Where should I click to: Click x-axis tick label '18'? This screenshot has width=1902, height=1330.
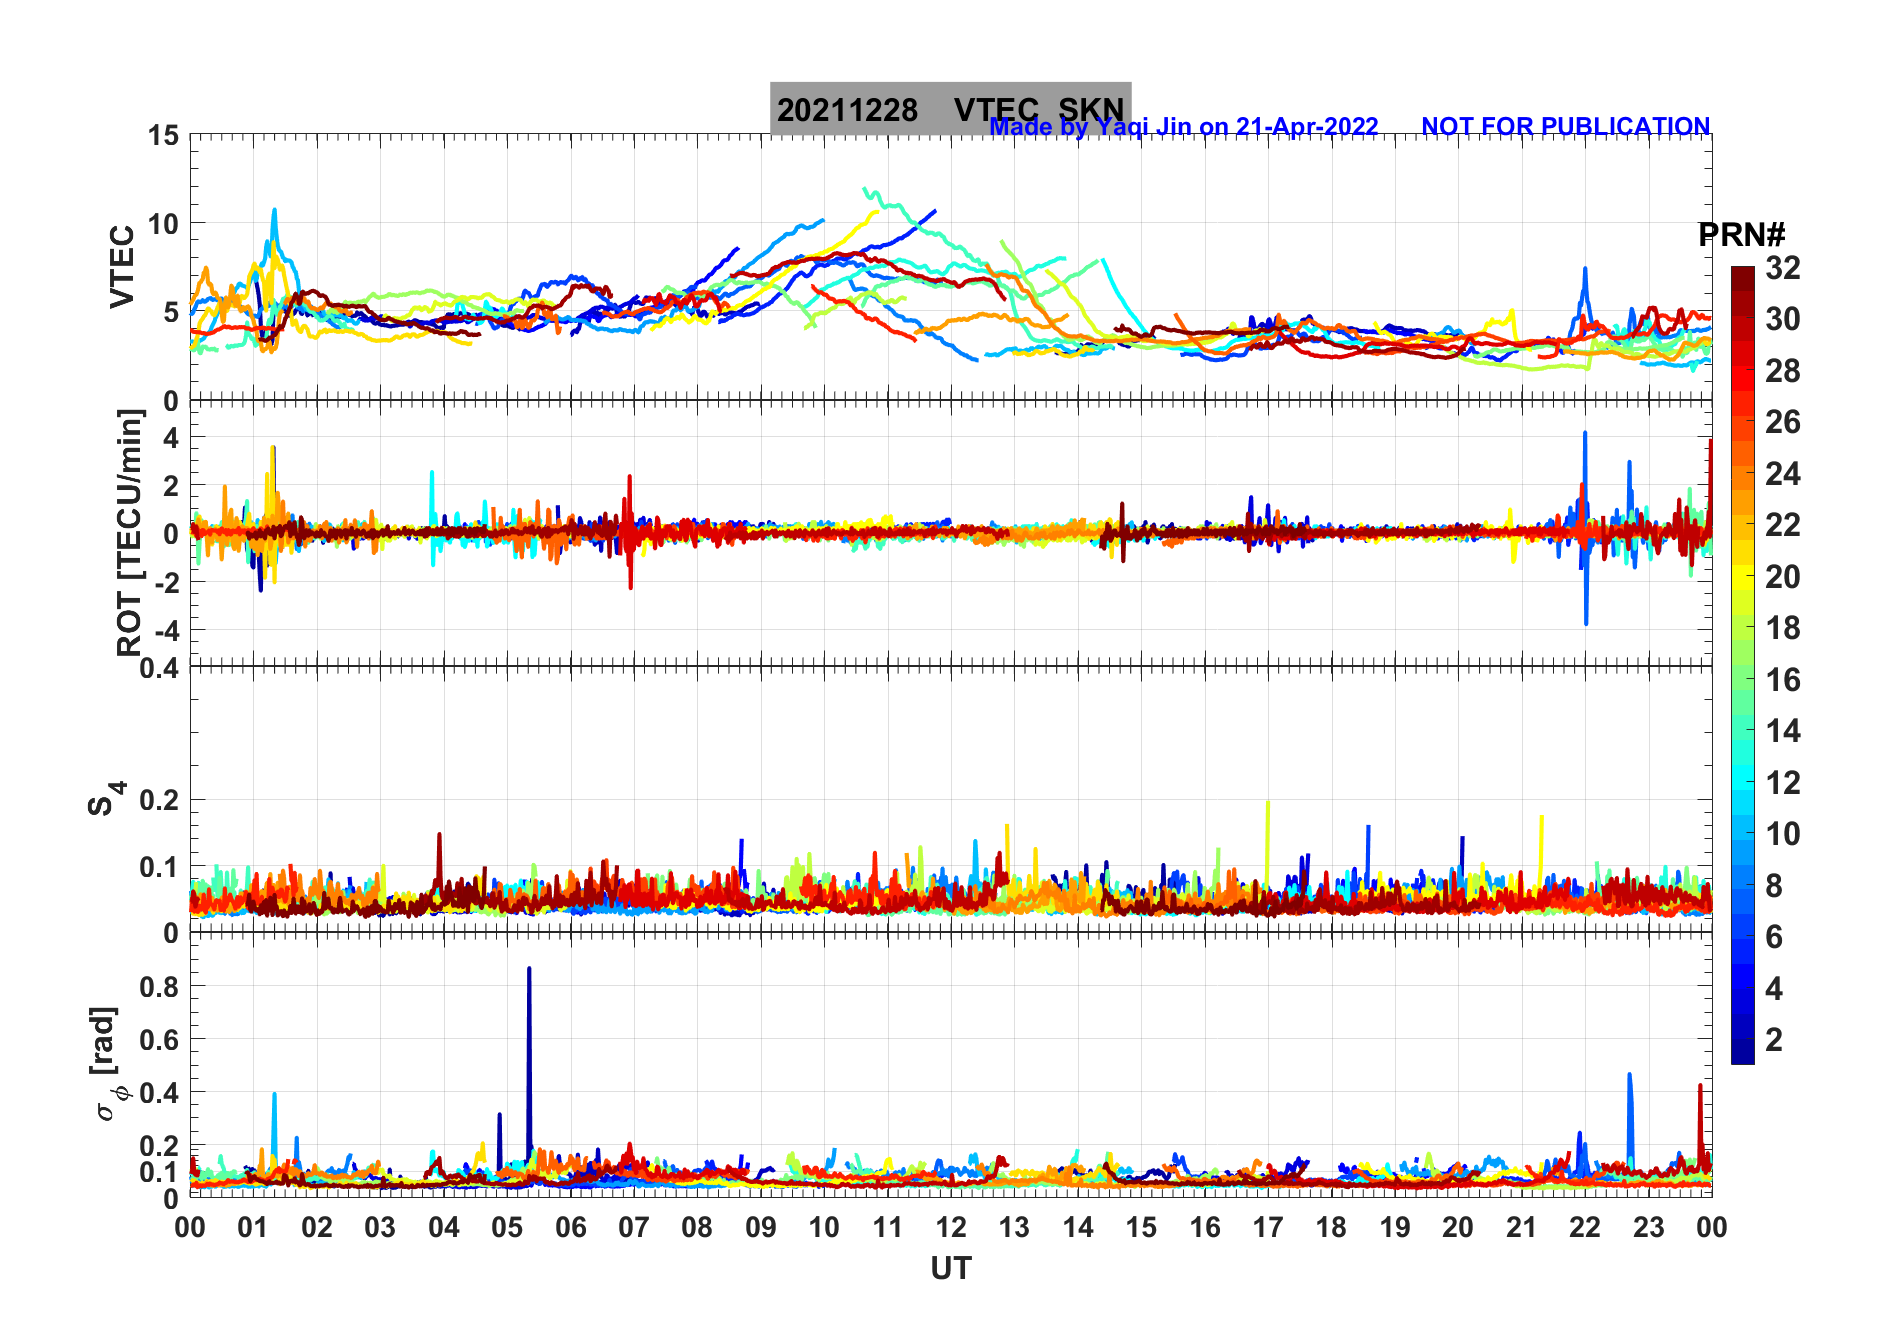click(x=1331, y=1228)
